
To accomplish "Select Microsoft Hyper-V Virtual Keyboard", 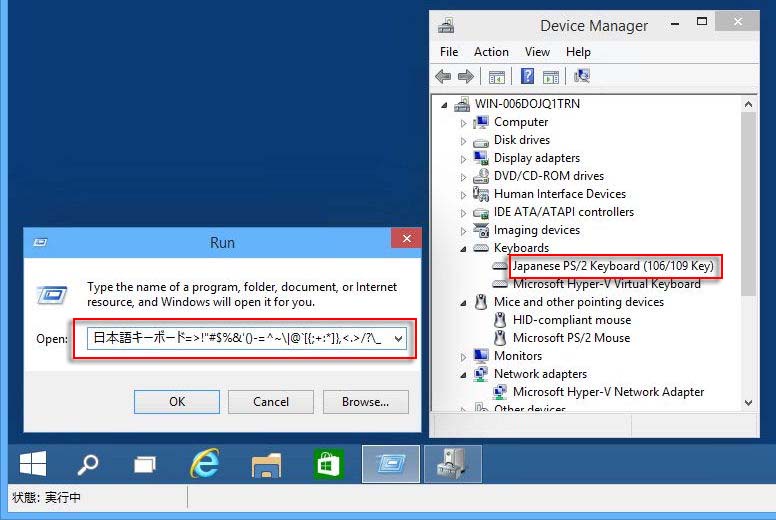I will click(x=607, y=284).
